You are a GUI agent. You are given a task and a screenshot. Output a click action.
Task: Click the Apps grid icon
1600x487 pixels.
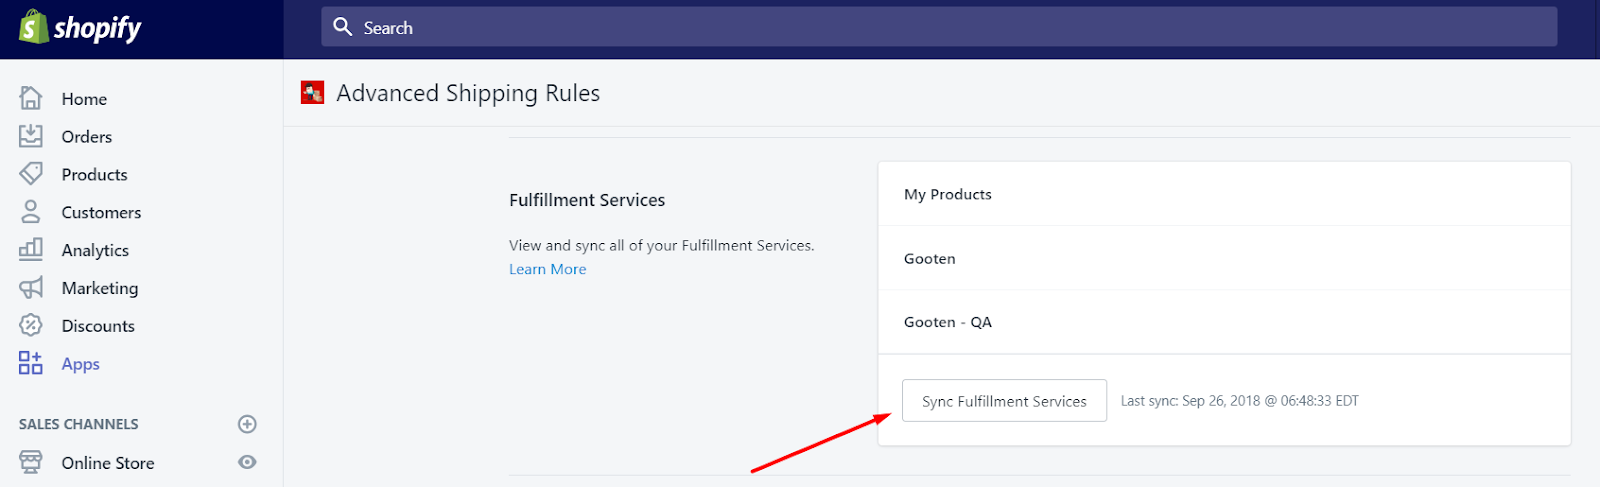pyautogui.click(x=31, y=363)
